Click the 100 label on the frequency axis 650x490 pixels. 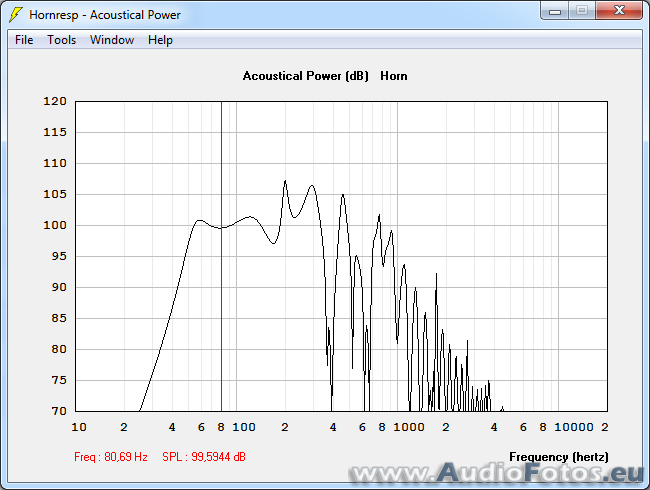click(244, 427)
